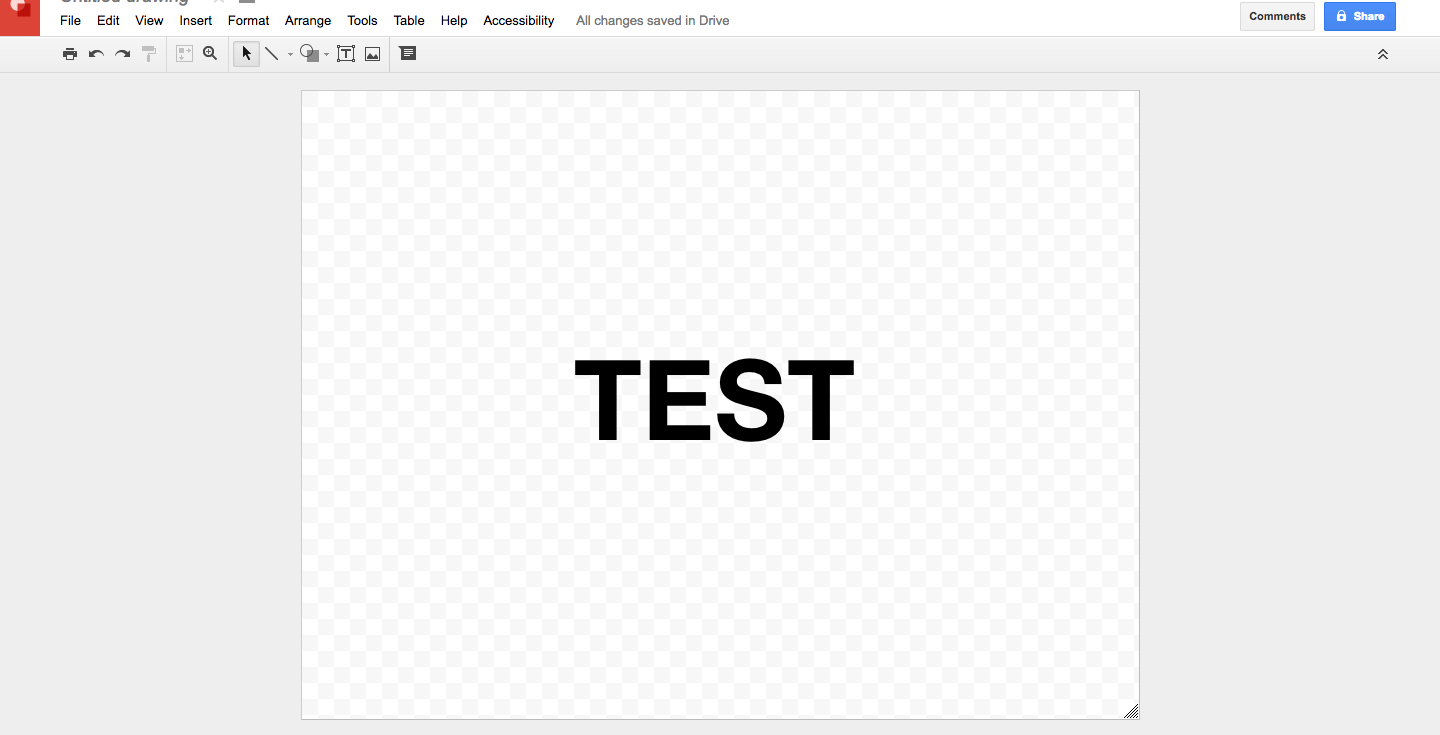Viewport: 1440px width, 735px height.
Task: Click the Insert comment toolbar icon
Action: pos(408,54)
